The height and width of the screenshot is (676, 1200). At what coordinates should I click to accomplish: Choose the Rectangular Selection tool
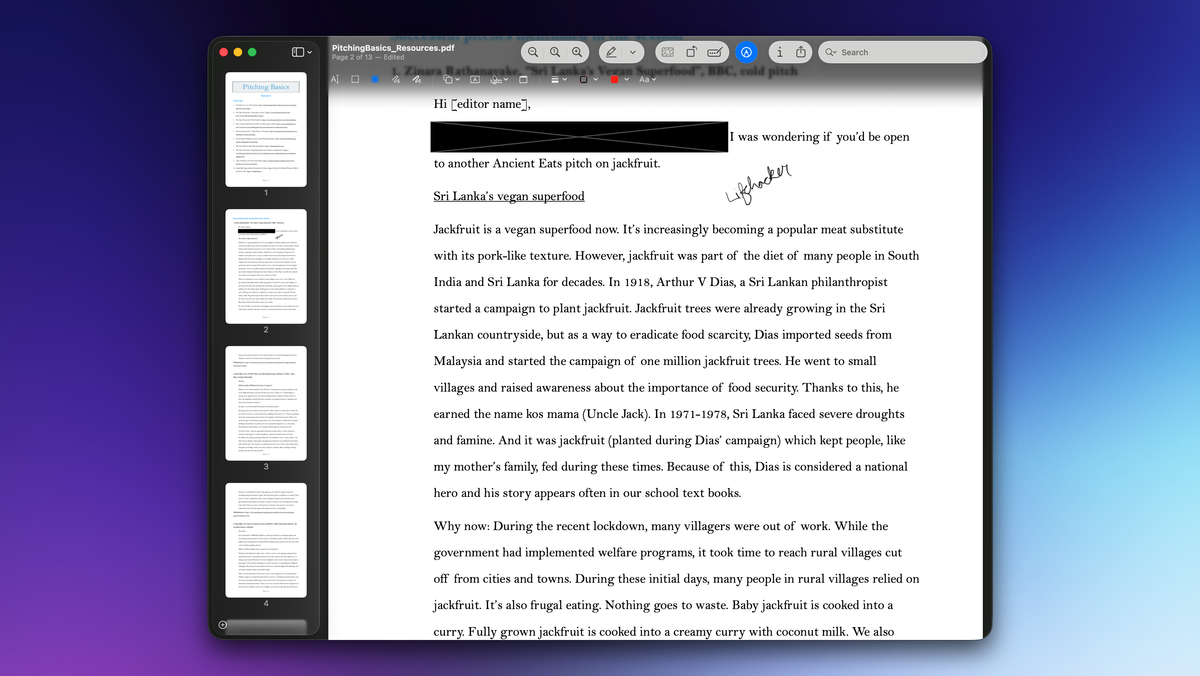click(355, 80)
